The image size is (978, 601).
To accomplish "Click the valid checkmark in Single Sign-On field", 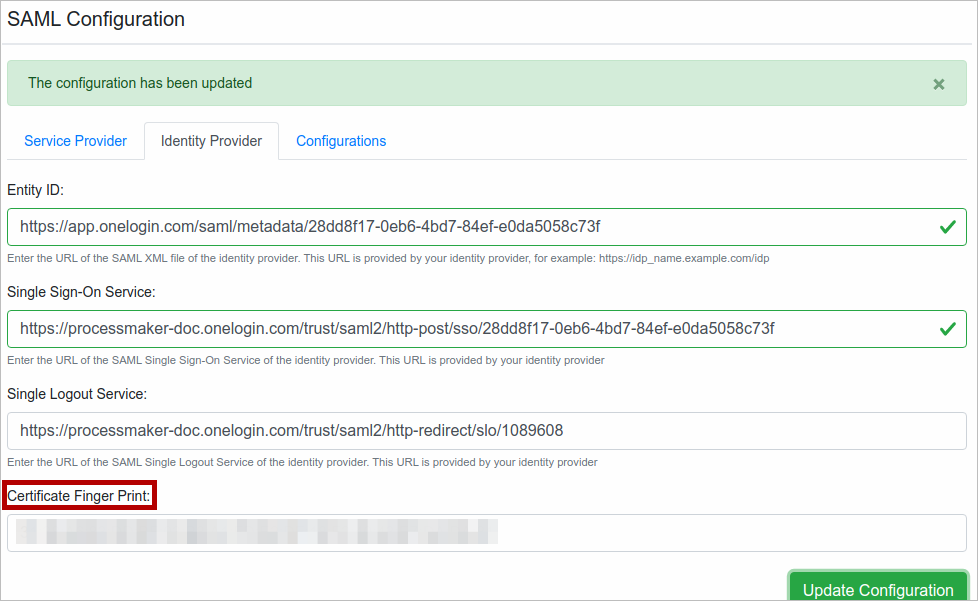I will coord(947,329).
